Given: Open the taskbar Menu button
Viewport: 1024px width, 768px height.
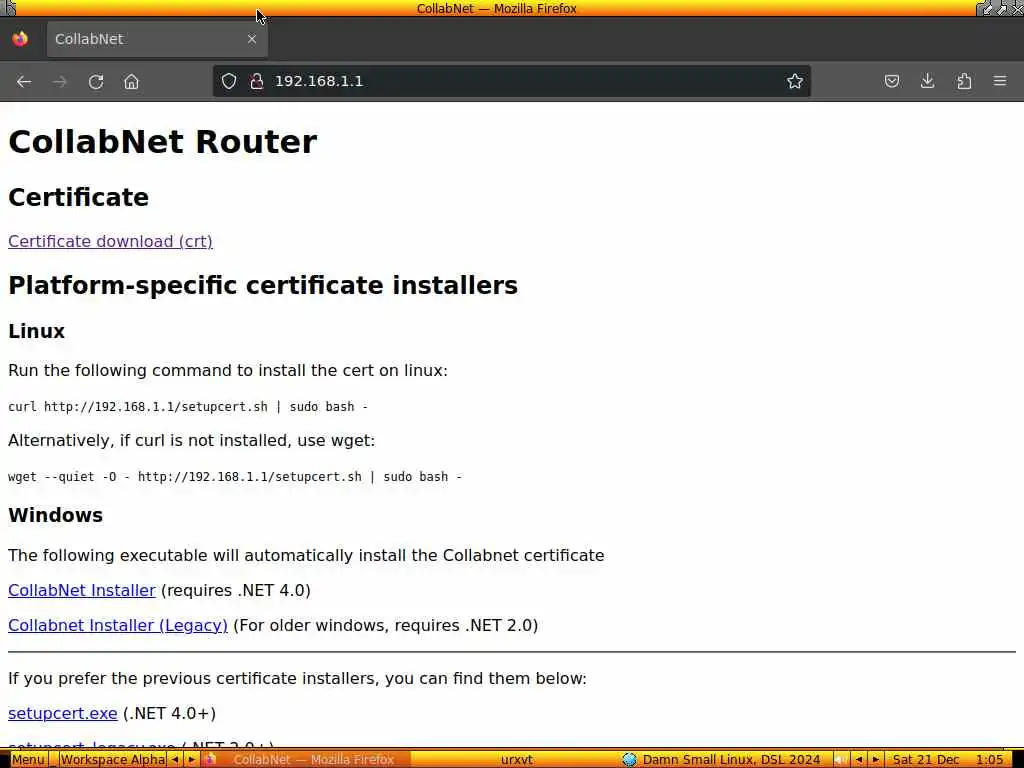Looking at the screenshot, I should [x=29, y=760].
